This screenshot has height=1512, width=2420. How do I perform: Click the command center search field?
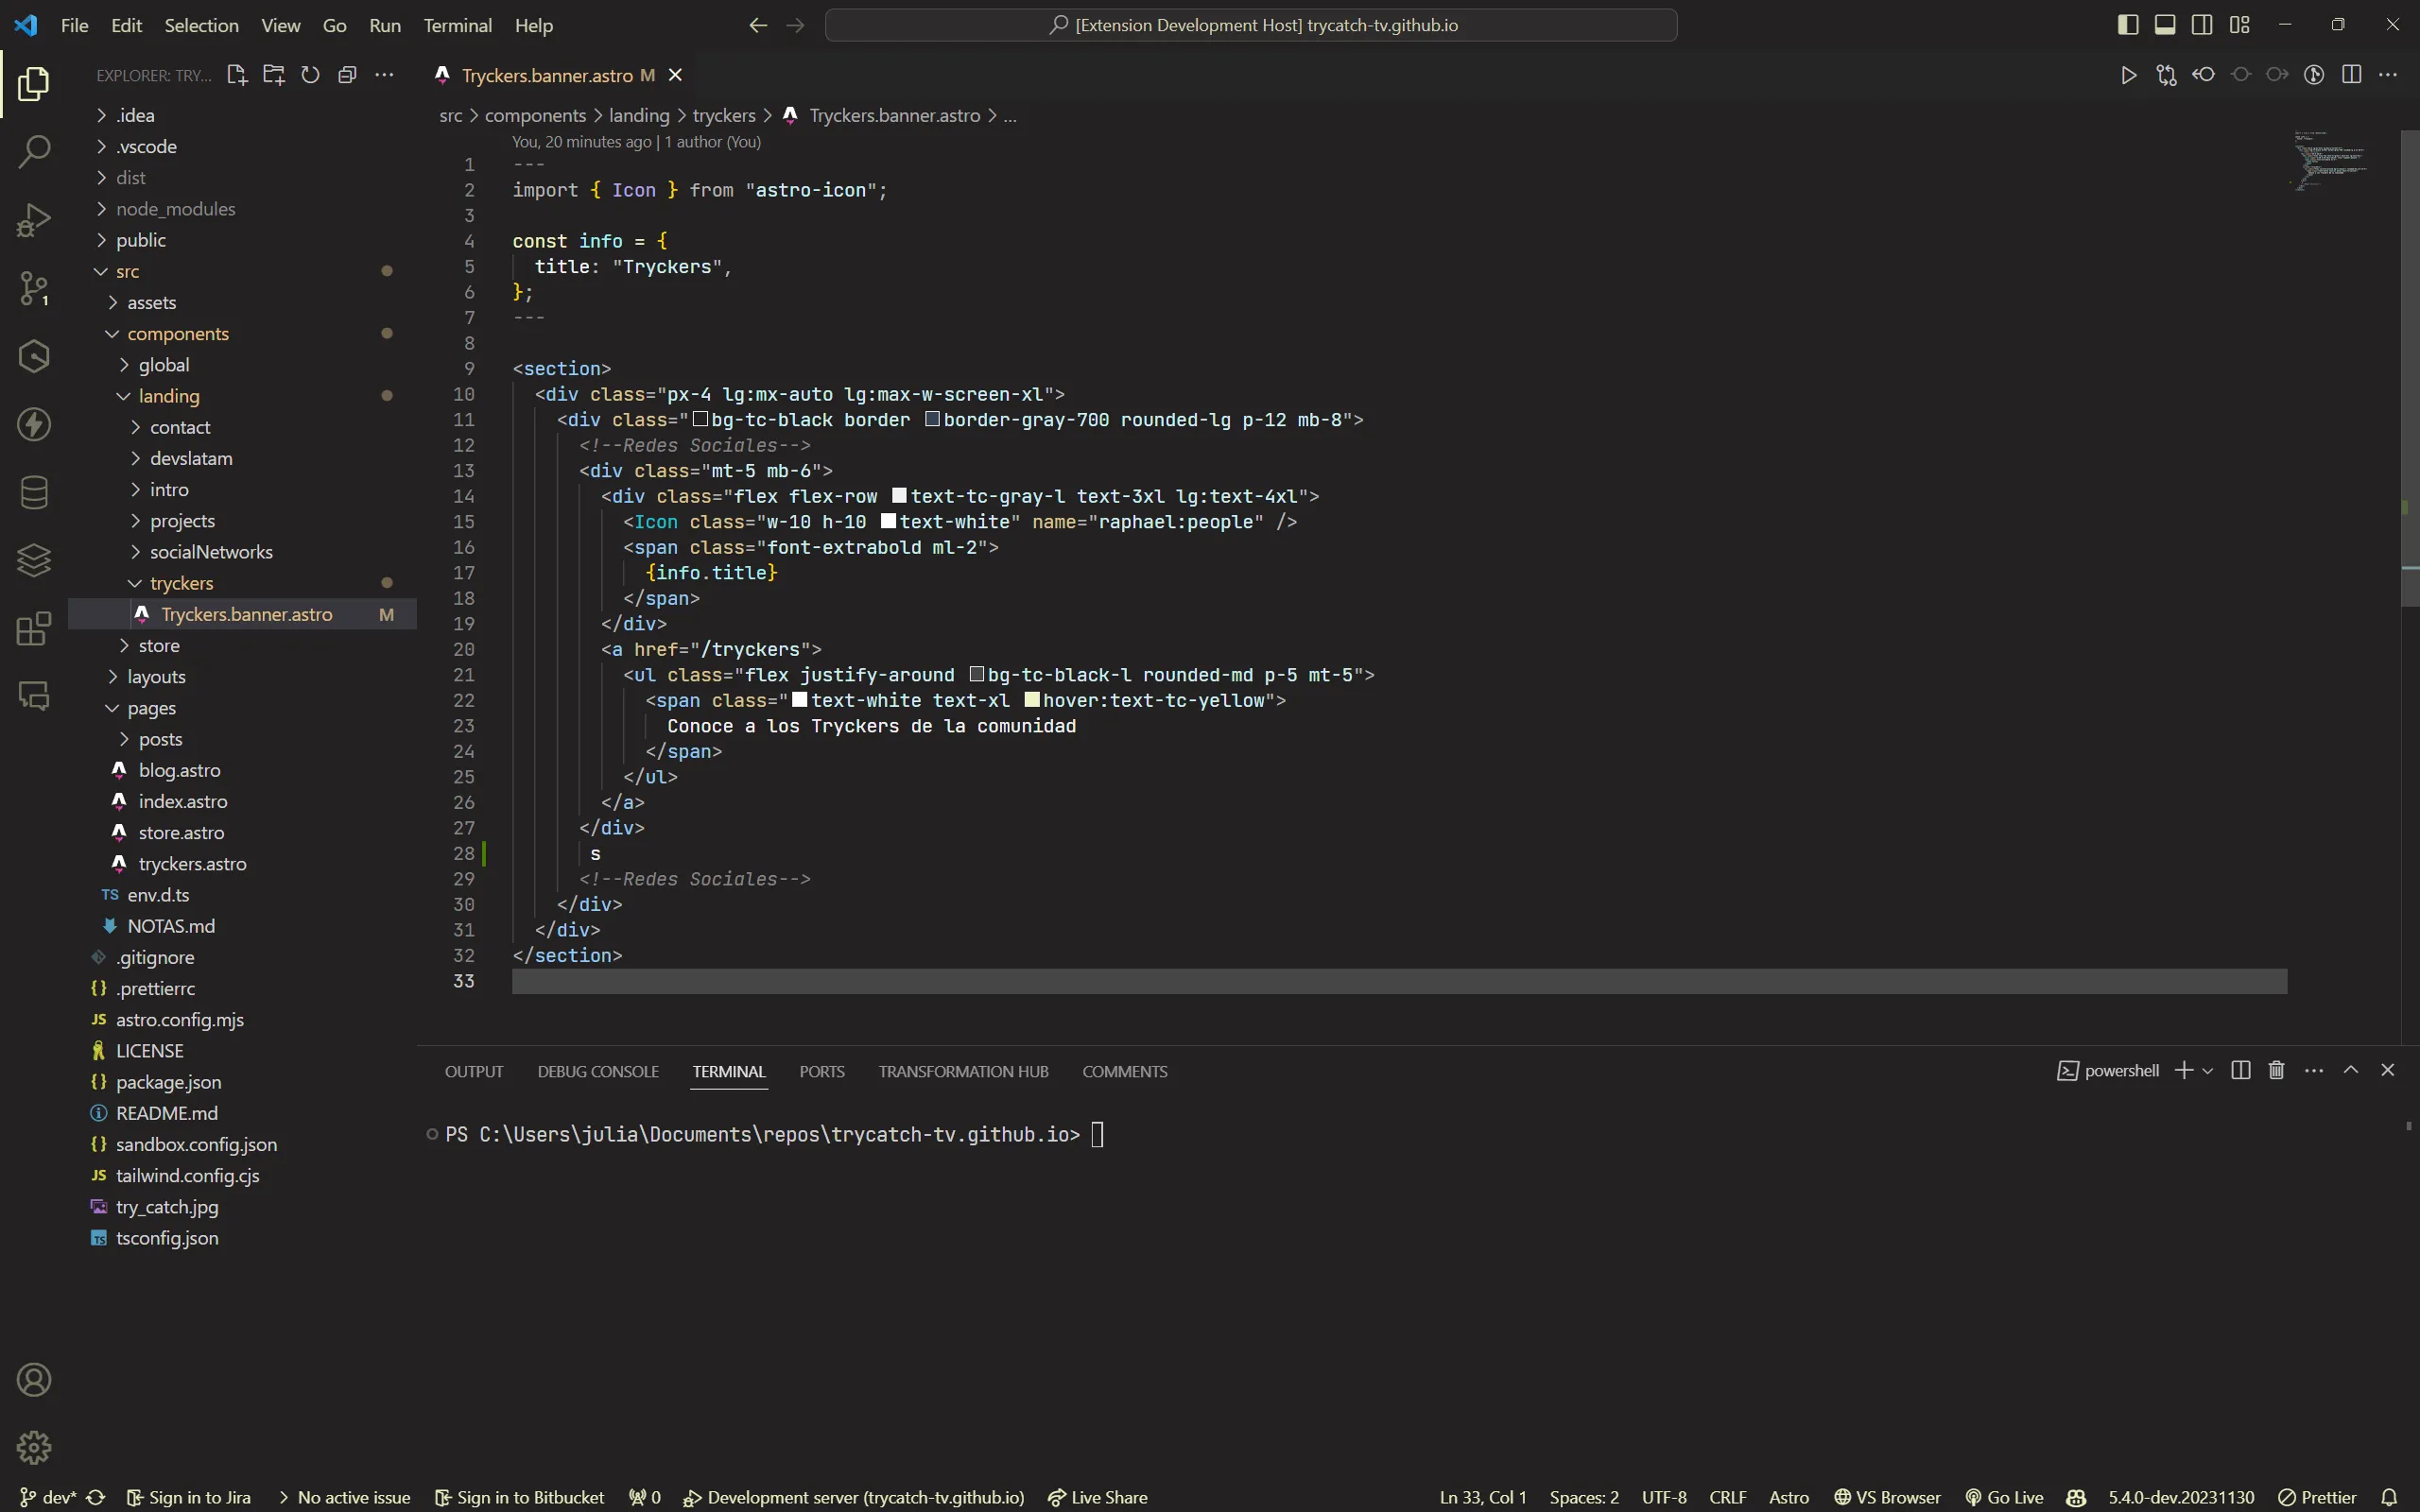(x=1251, y=25)
